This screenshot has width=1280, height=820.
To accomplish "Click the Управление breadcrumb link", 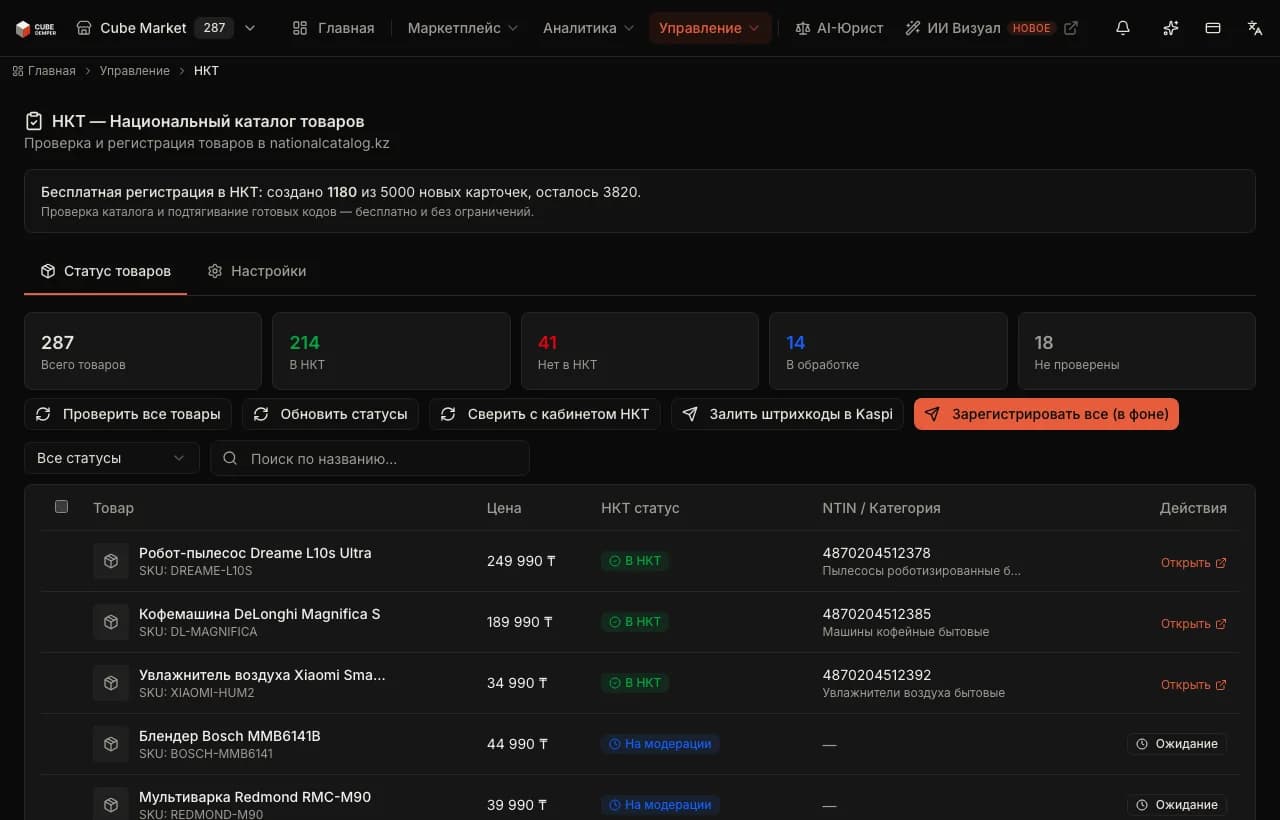I will 135,71.
